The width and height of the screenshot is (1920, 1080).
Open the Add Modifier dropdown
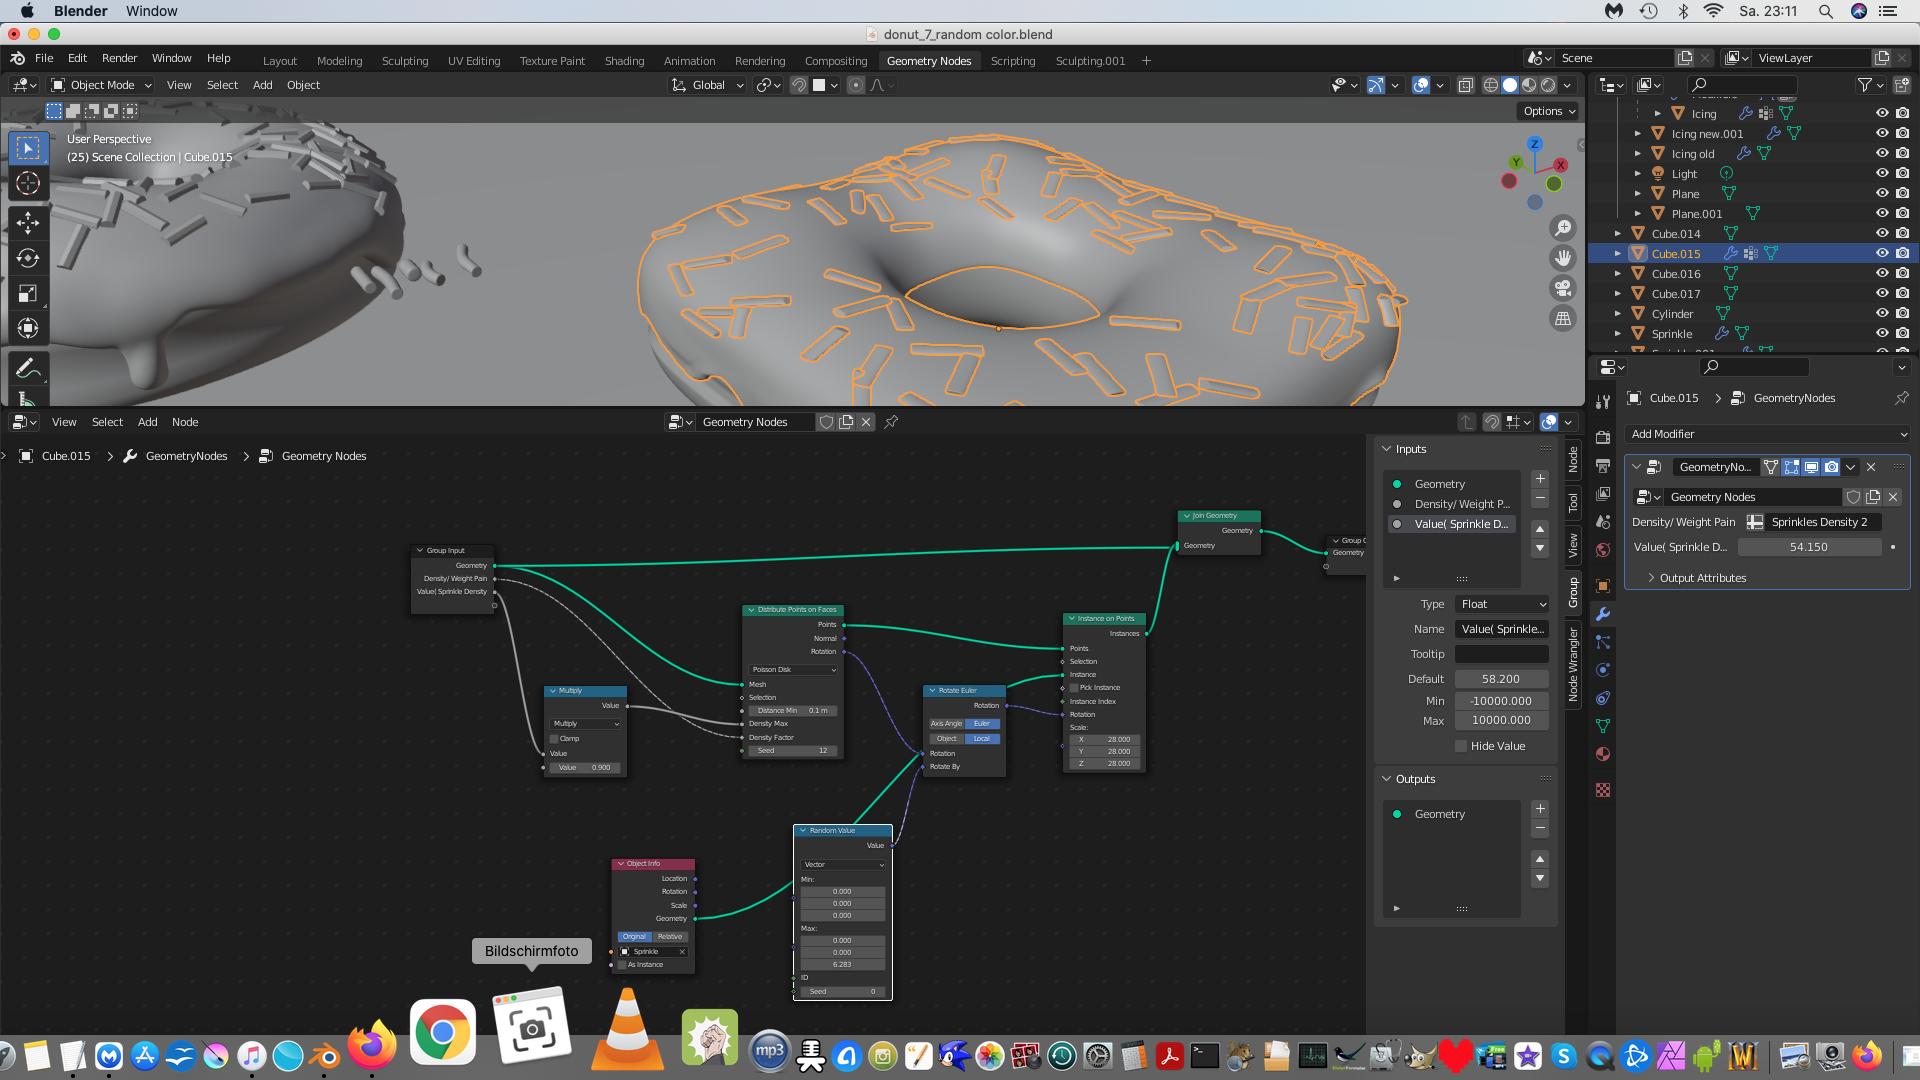pyautogui.click(x=1767, y=434)
